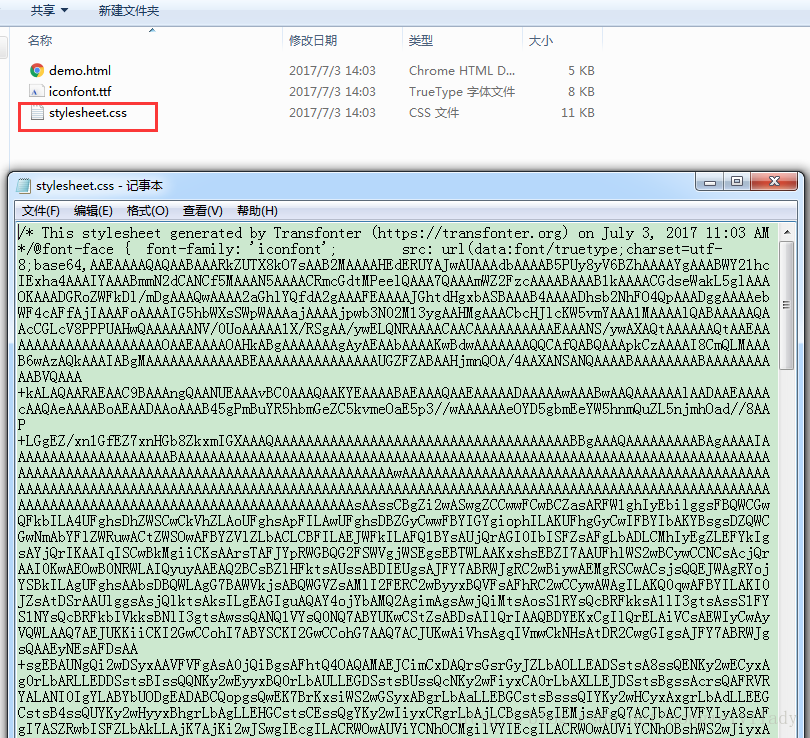This screenshot has width=810, height=738.
Task: Select the stylesheet.css file icon
Action: click(x=37, y=113)
